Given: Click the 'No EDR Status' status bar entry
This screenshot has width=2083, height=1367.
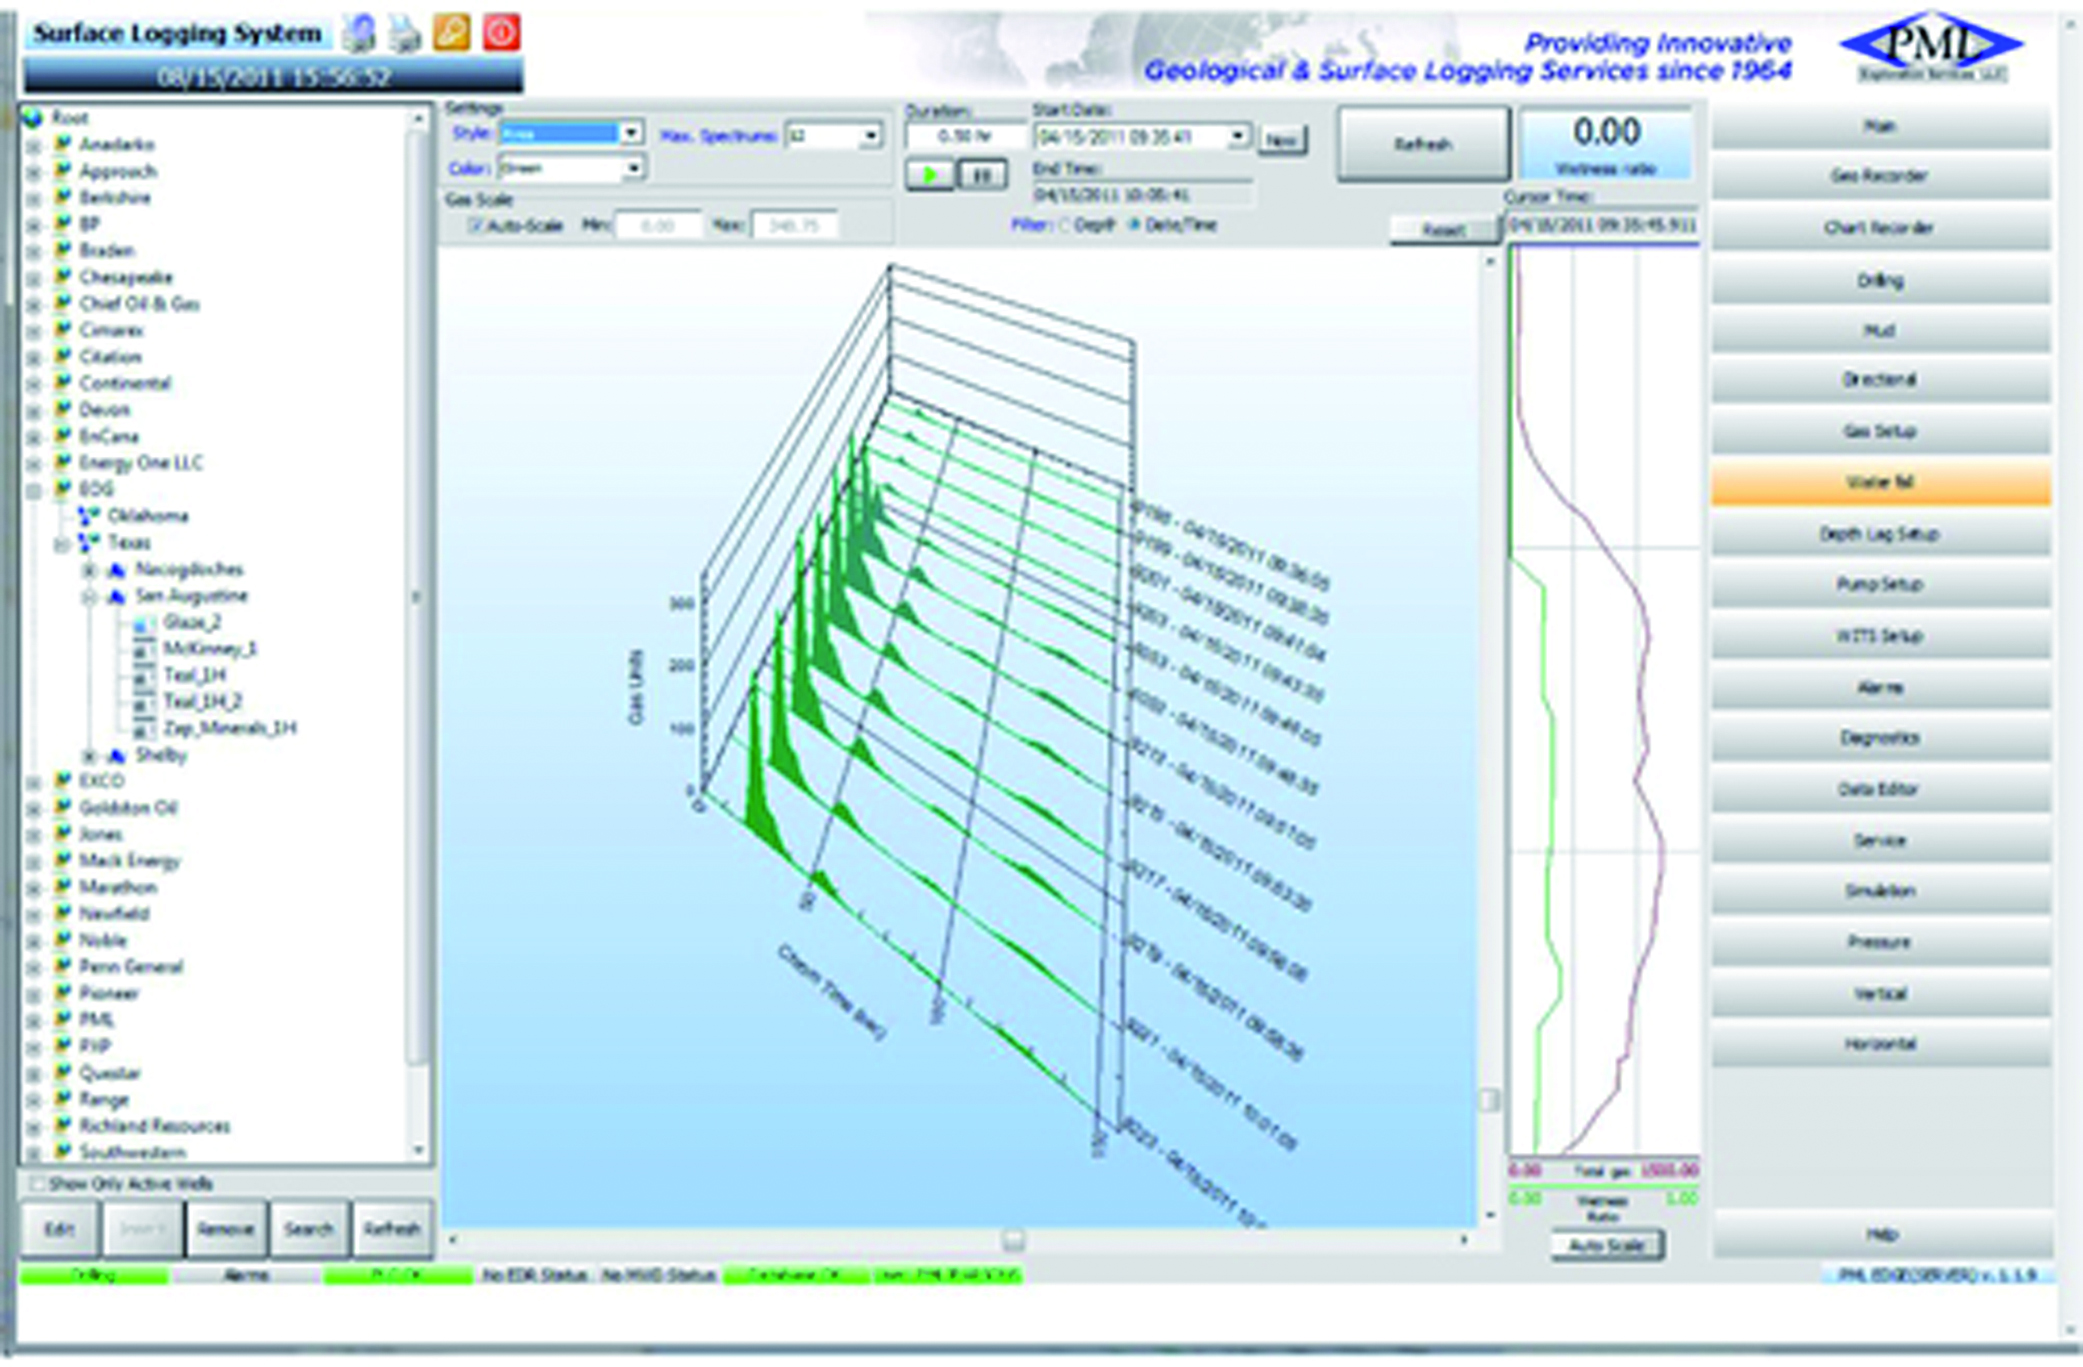Looking at the screenshot, I should point(535,1275).
